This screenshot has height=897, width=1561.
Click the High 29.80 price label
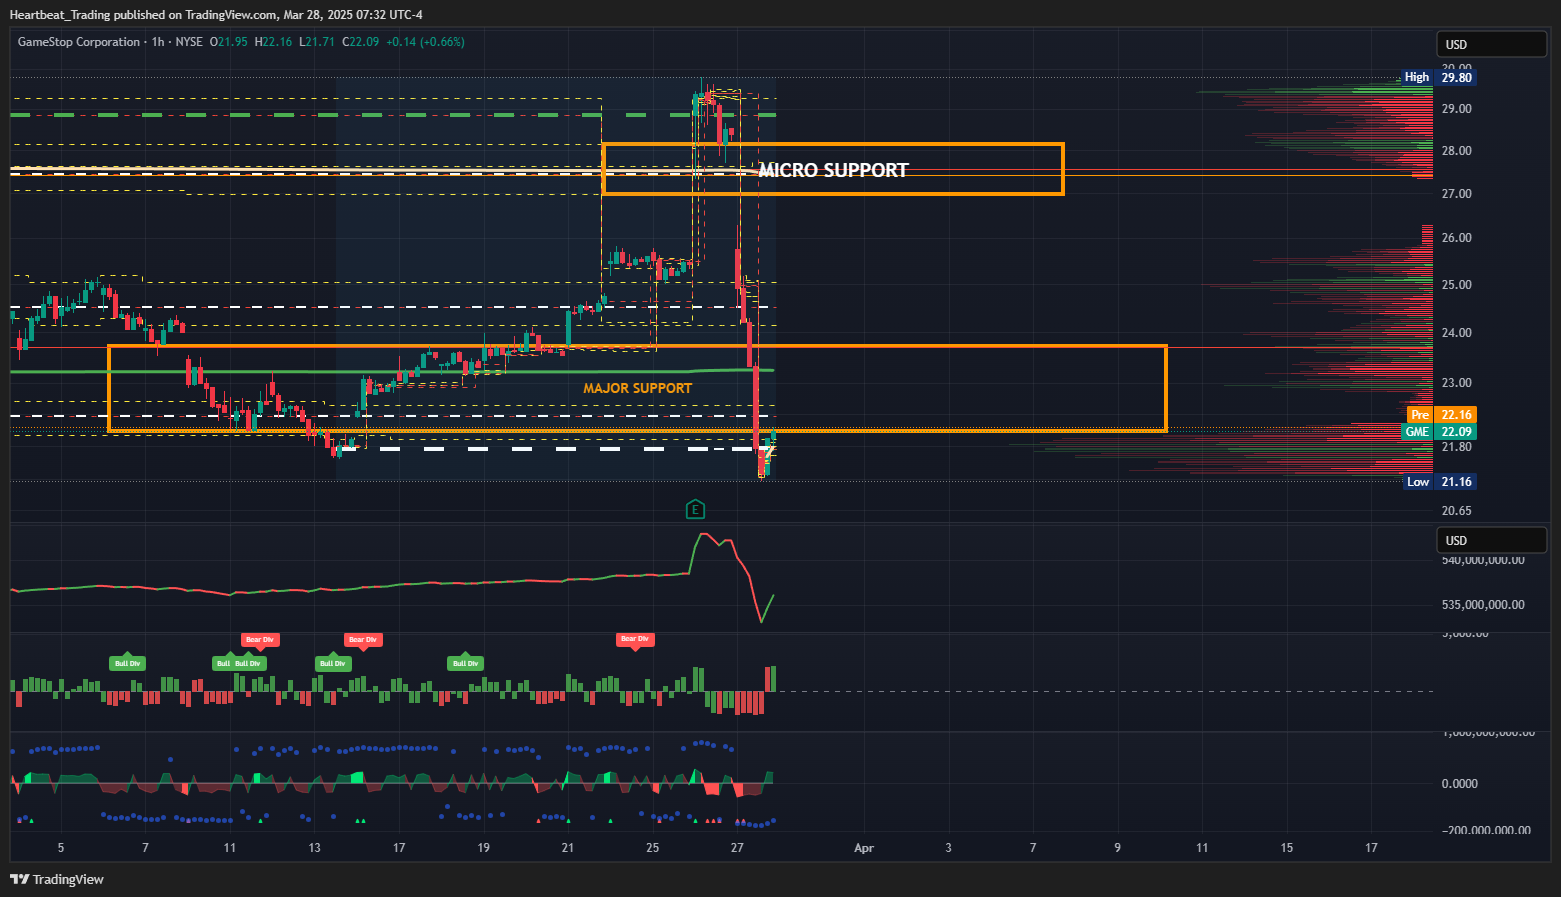(1437, 77)
